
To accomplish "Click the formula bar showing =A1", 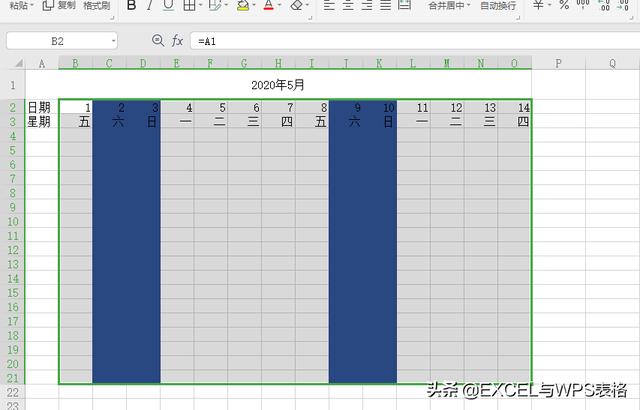I will (x=415, y=41).
